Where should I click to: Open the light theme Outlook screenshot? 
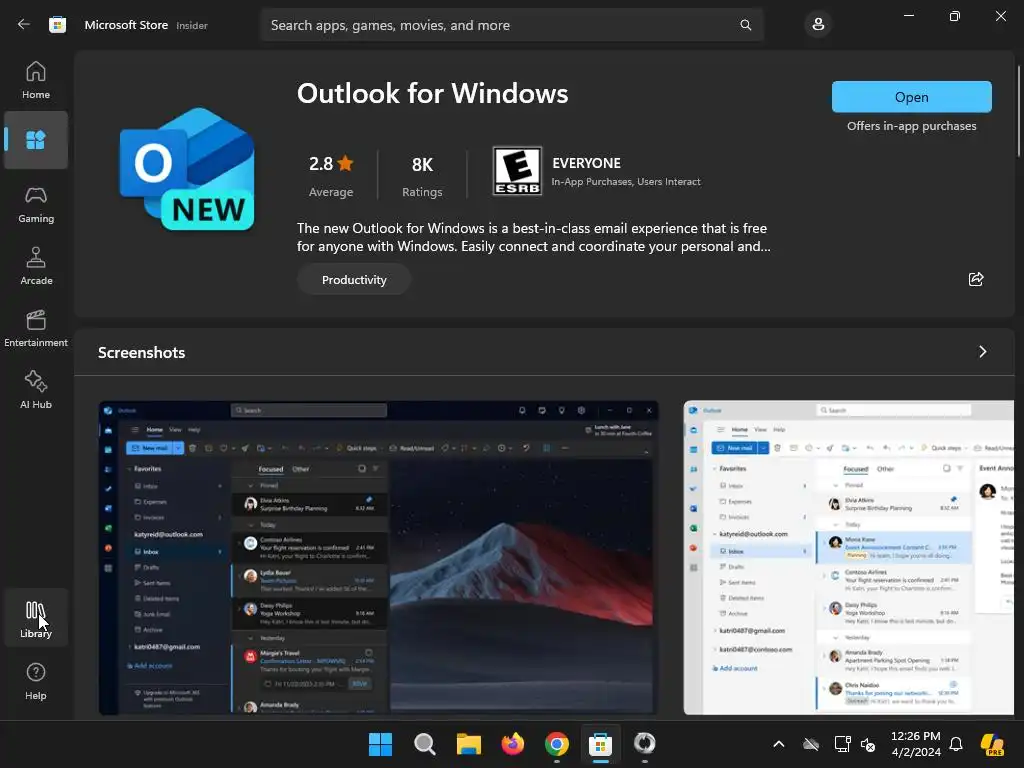(x=848, y=558)
